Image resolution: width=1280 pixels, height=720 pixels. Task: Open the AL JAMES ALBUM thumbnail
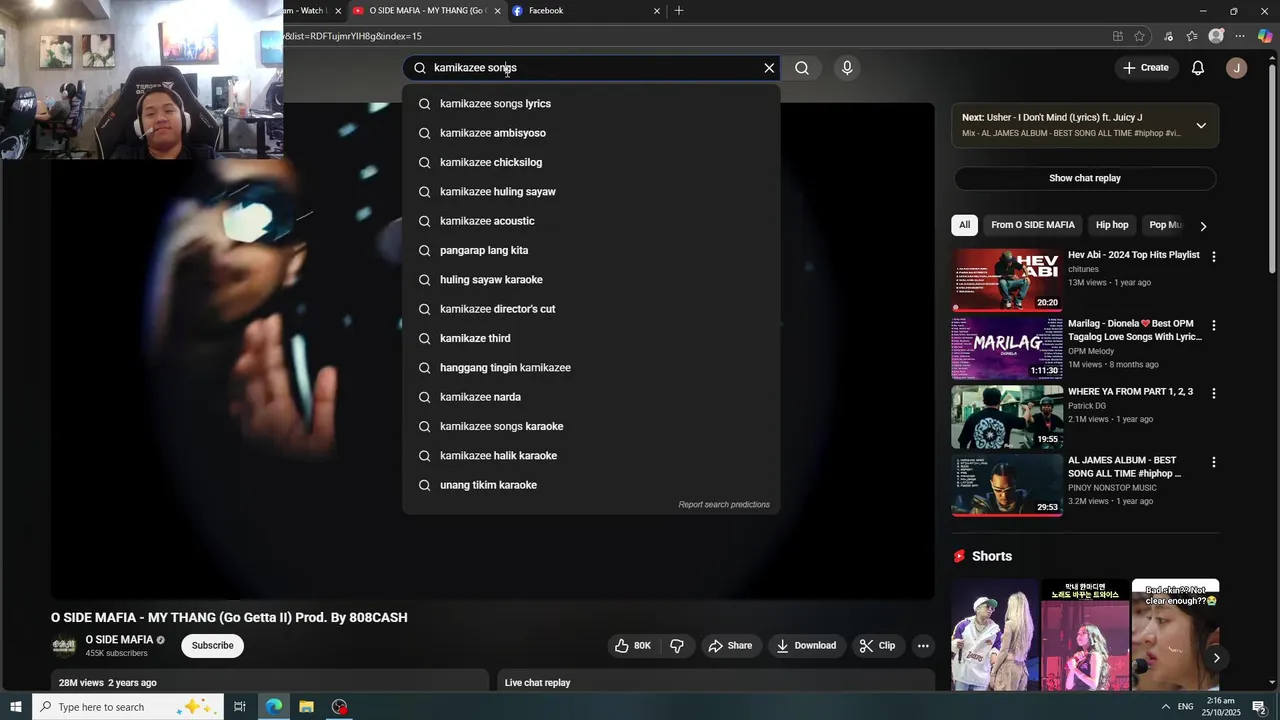[x=1007, y=485]
